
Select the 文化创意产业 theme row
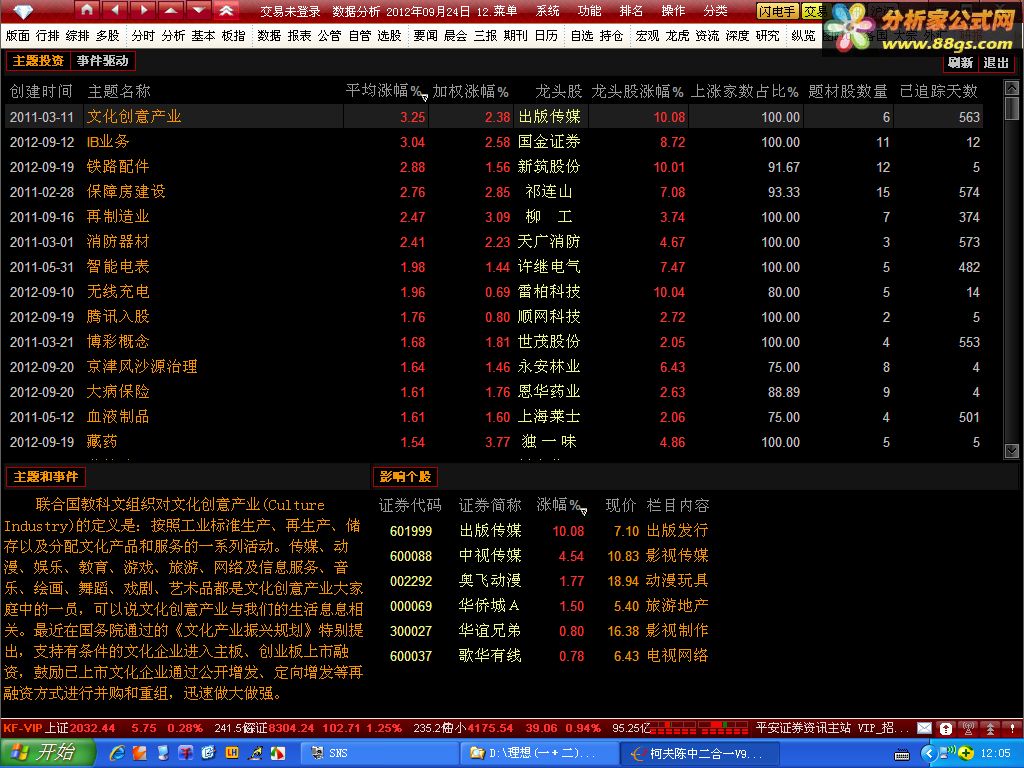point(494,117)
